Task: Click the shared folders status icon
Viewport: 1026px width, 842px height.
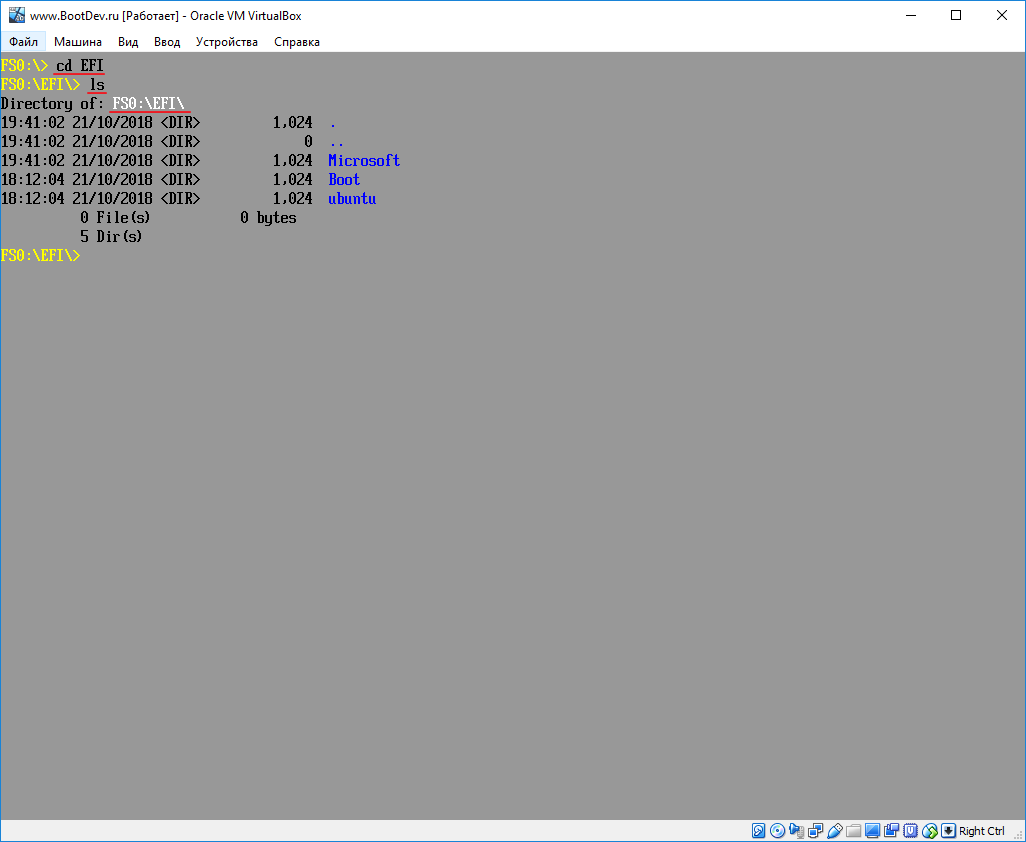Action: coord(853,831)
